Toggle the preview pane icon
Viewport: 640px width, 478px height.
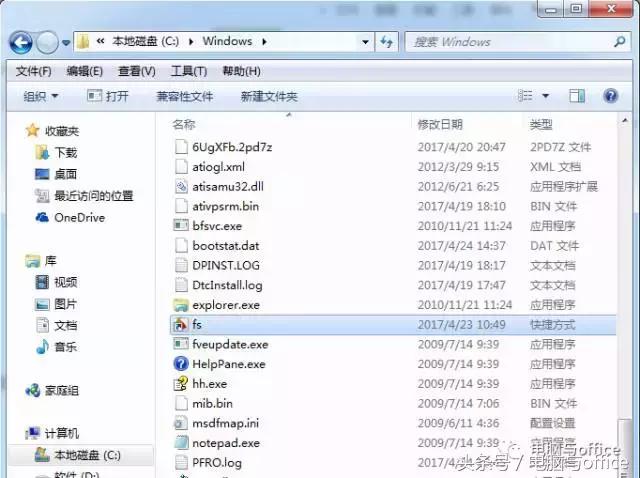pos(577,96)
